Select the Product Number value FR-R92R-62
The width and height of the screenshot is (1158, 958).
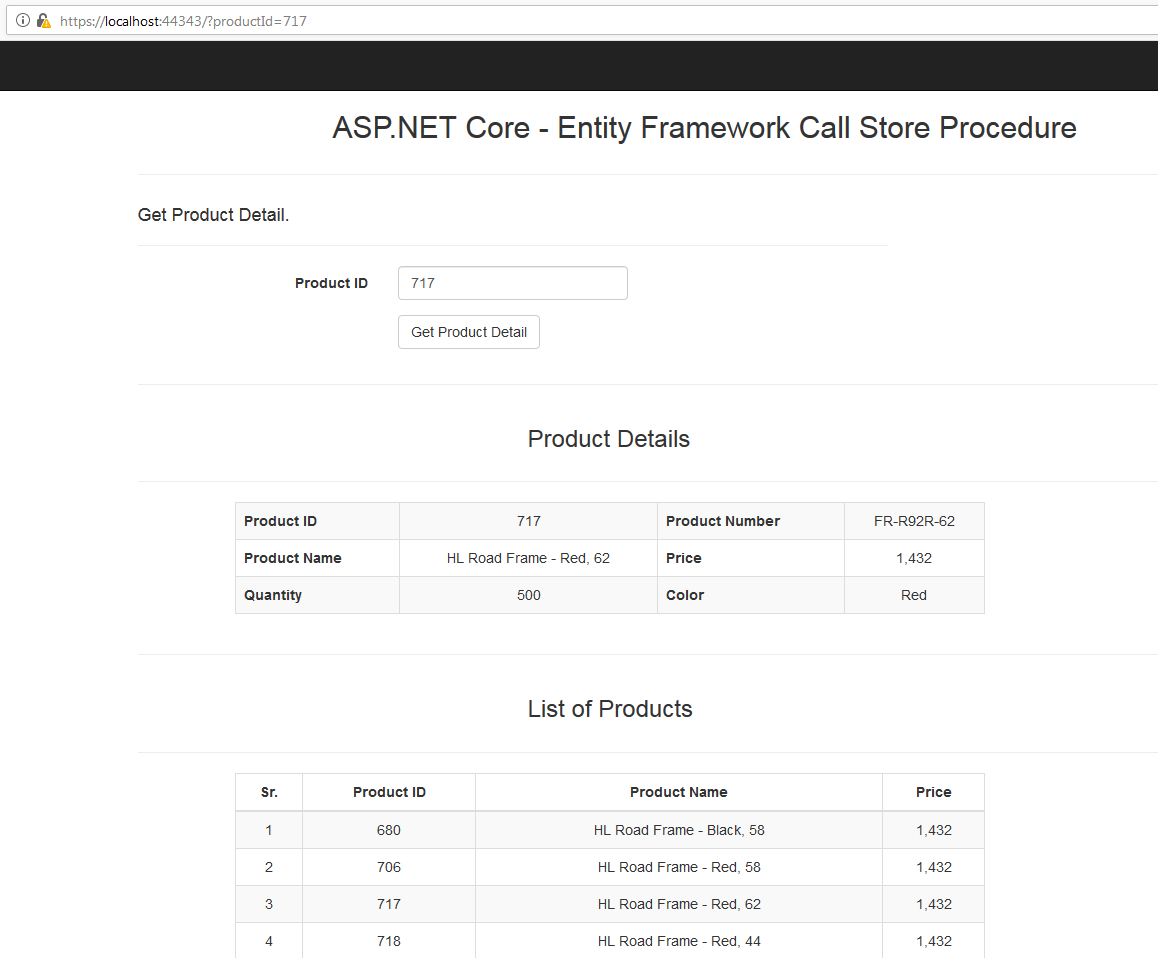click(913, 521)
